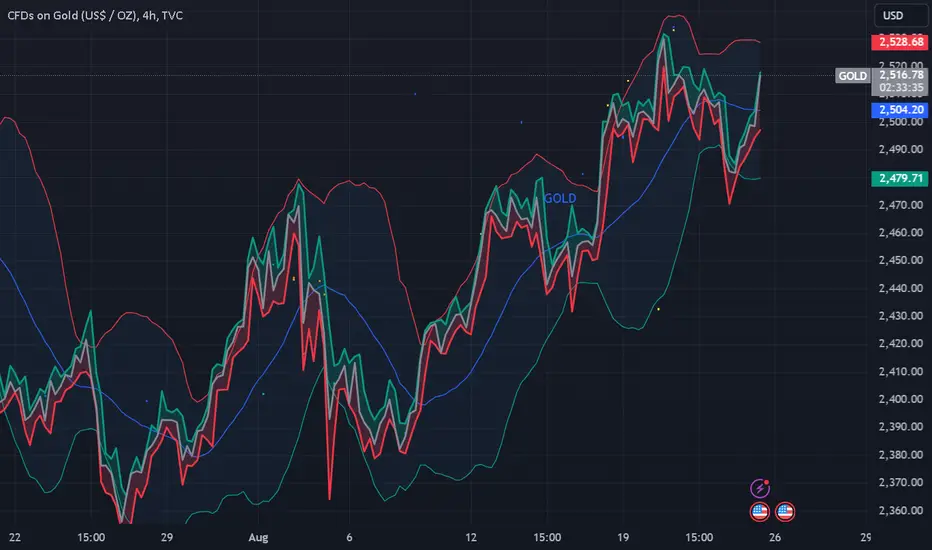The image size is (932, 550).
Task: Open the purple lightning latest-updates icon
Action: pos(760,488)
